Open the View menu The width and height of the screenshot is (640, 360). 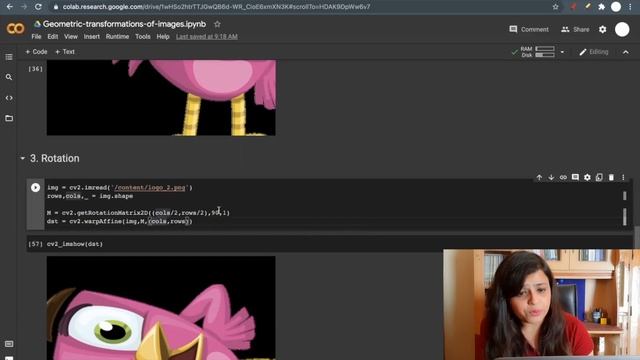click(x=71, y=36)
